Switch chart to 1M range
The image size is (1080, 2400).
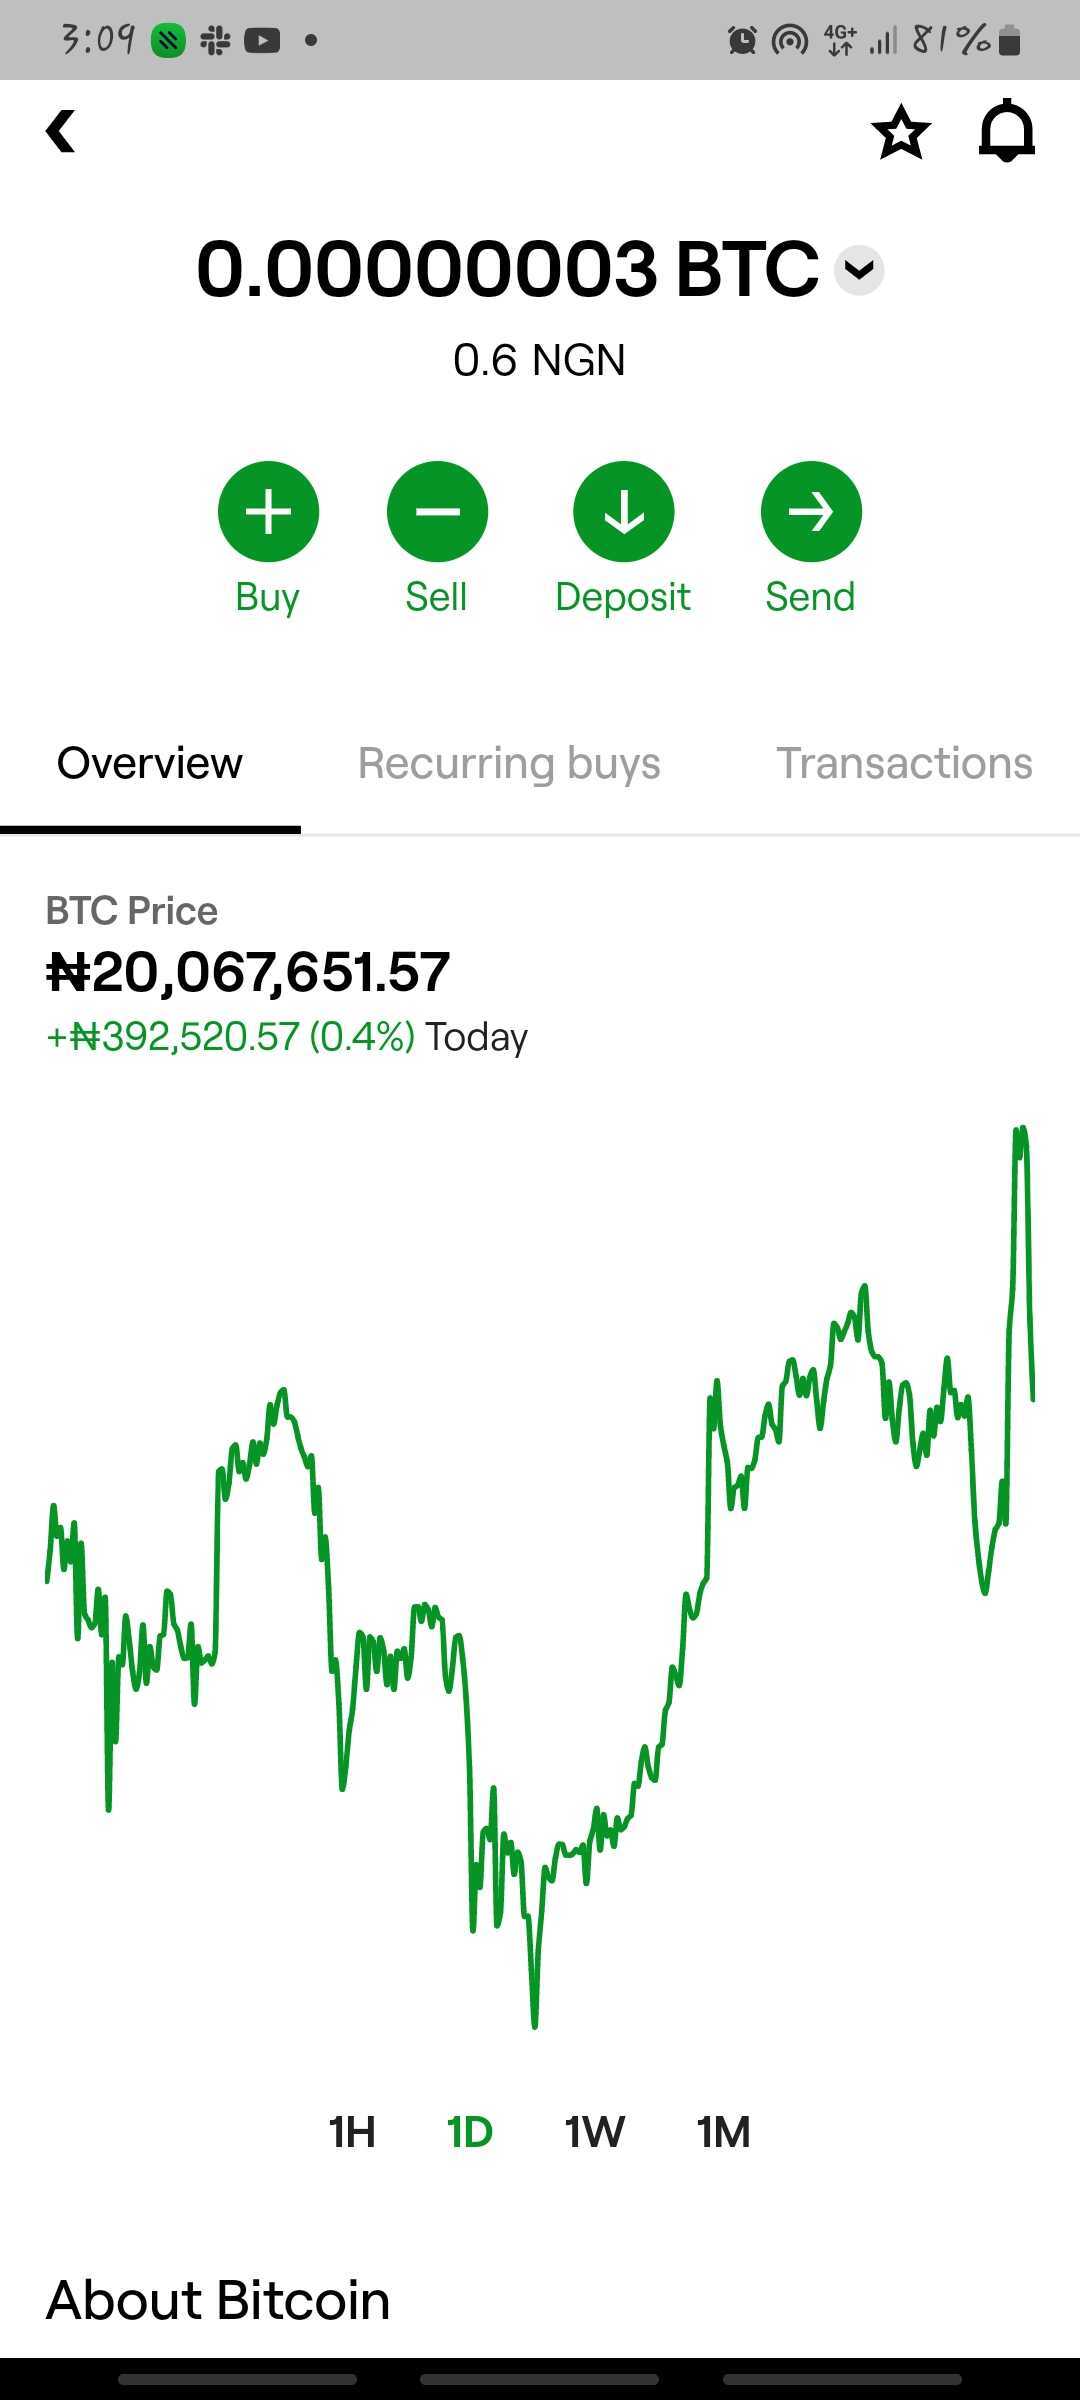tap(723, 2132)
